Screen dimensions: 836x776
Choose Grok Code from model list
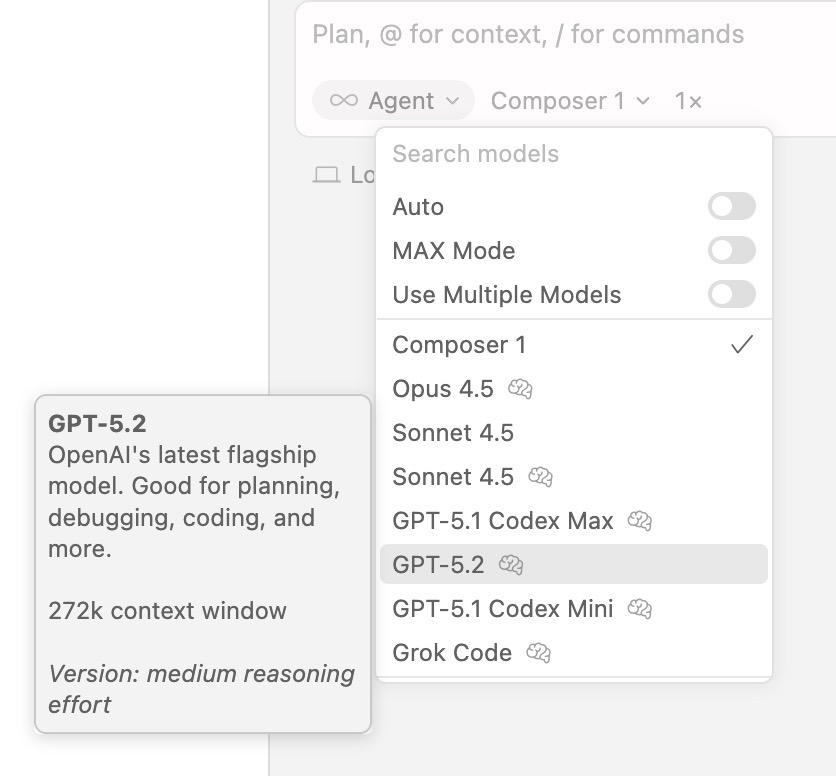tap(452, 653)
